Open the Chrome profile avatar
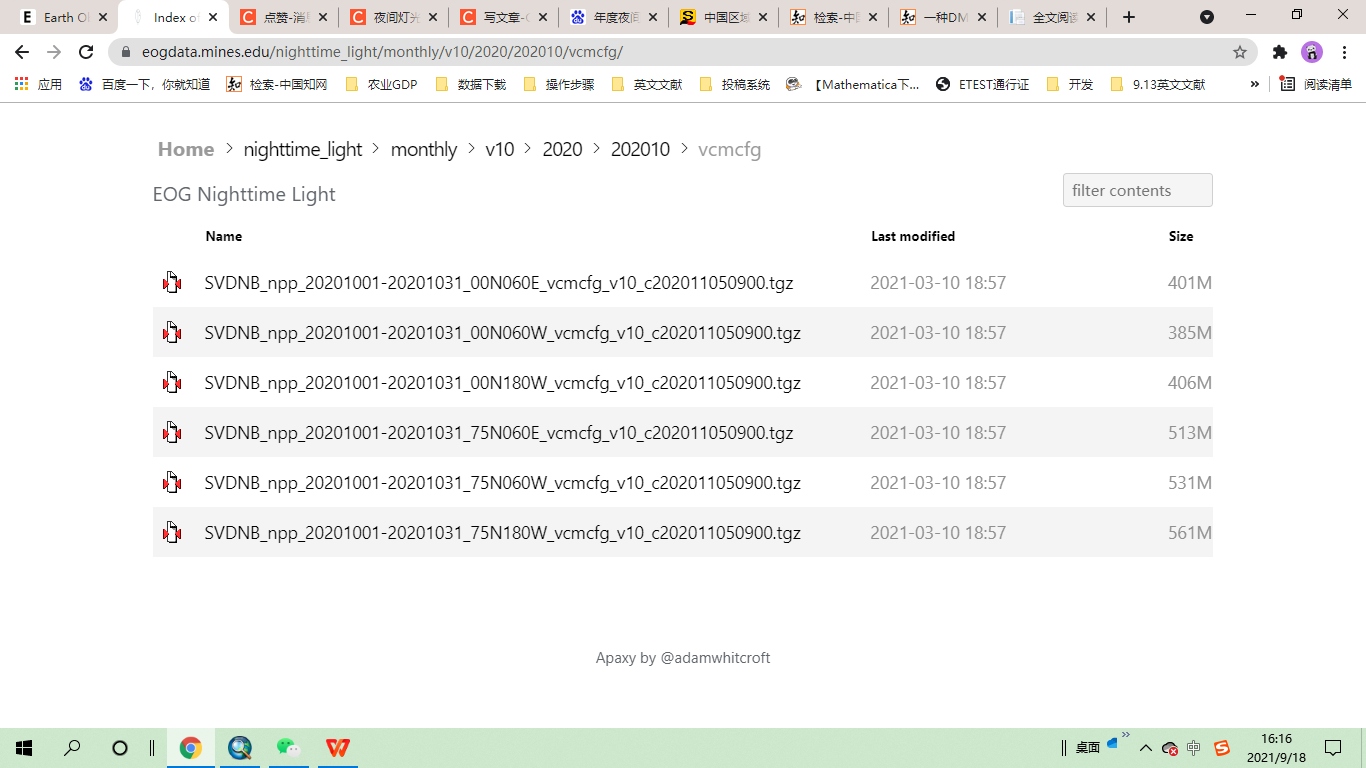Image resolution: width=1366 pixels, height=768 pixels. coord(1312,52)
